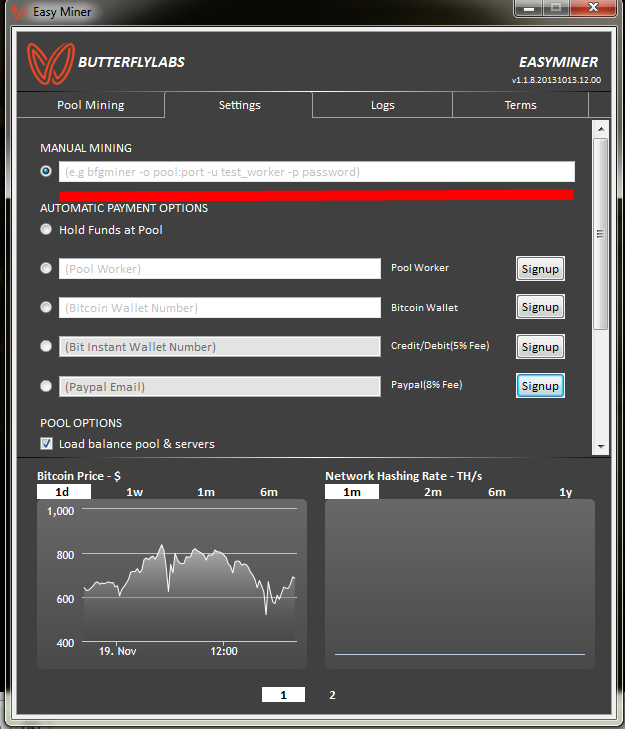Click the Paypal(8% Fee) label
Viewport: 625px width, 729px height.
pos(426,384)
